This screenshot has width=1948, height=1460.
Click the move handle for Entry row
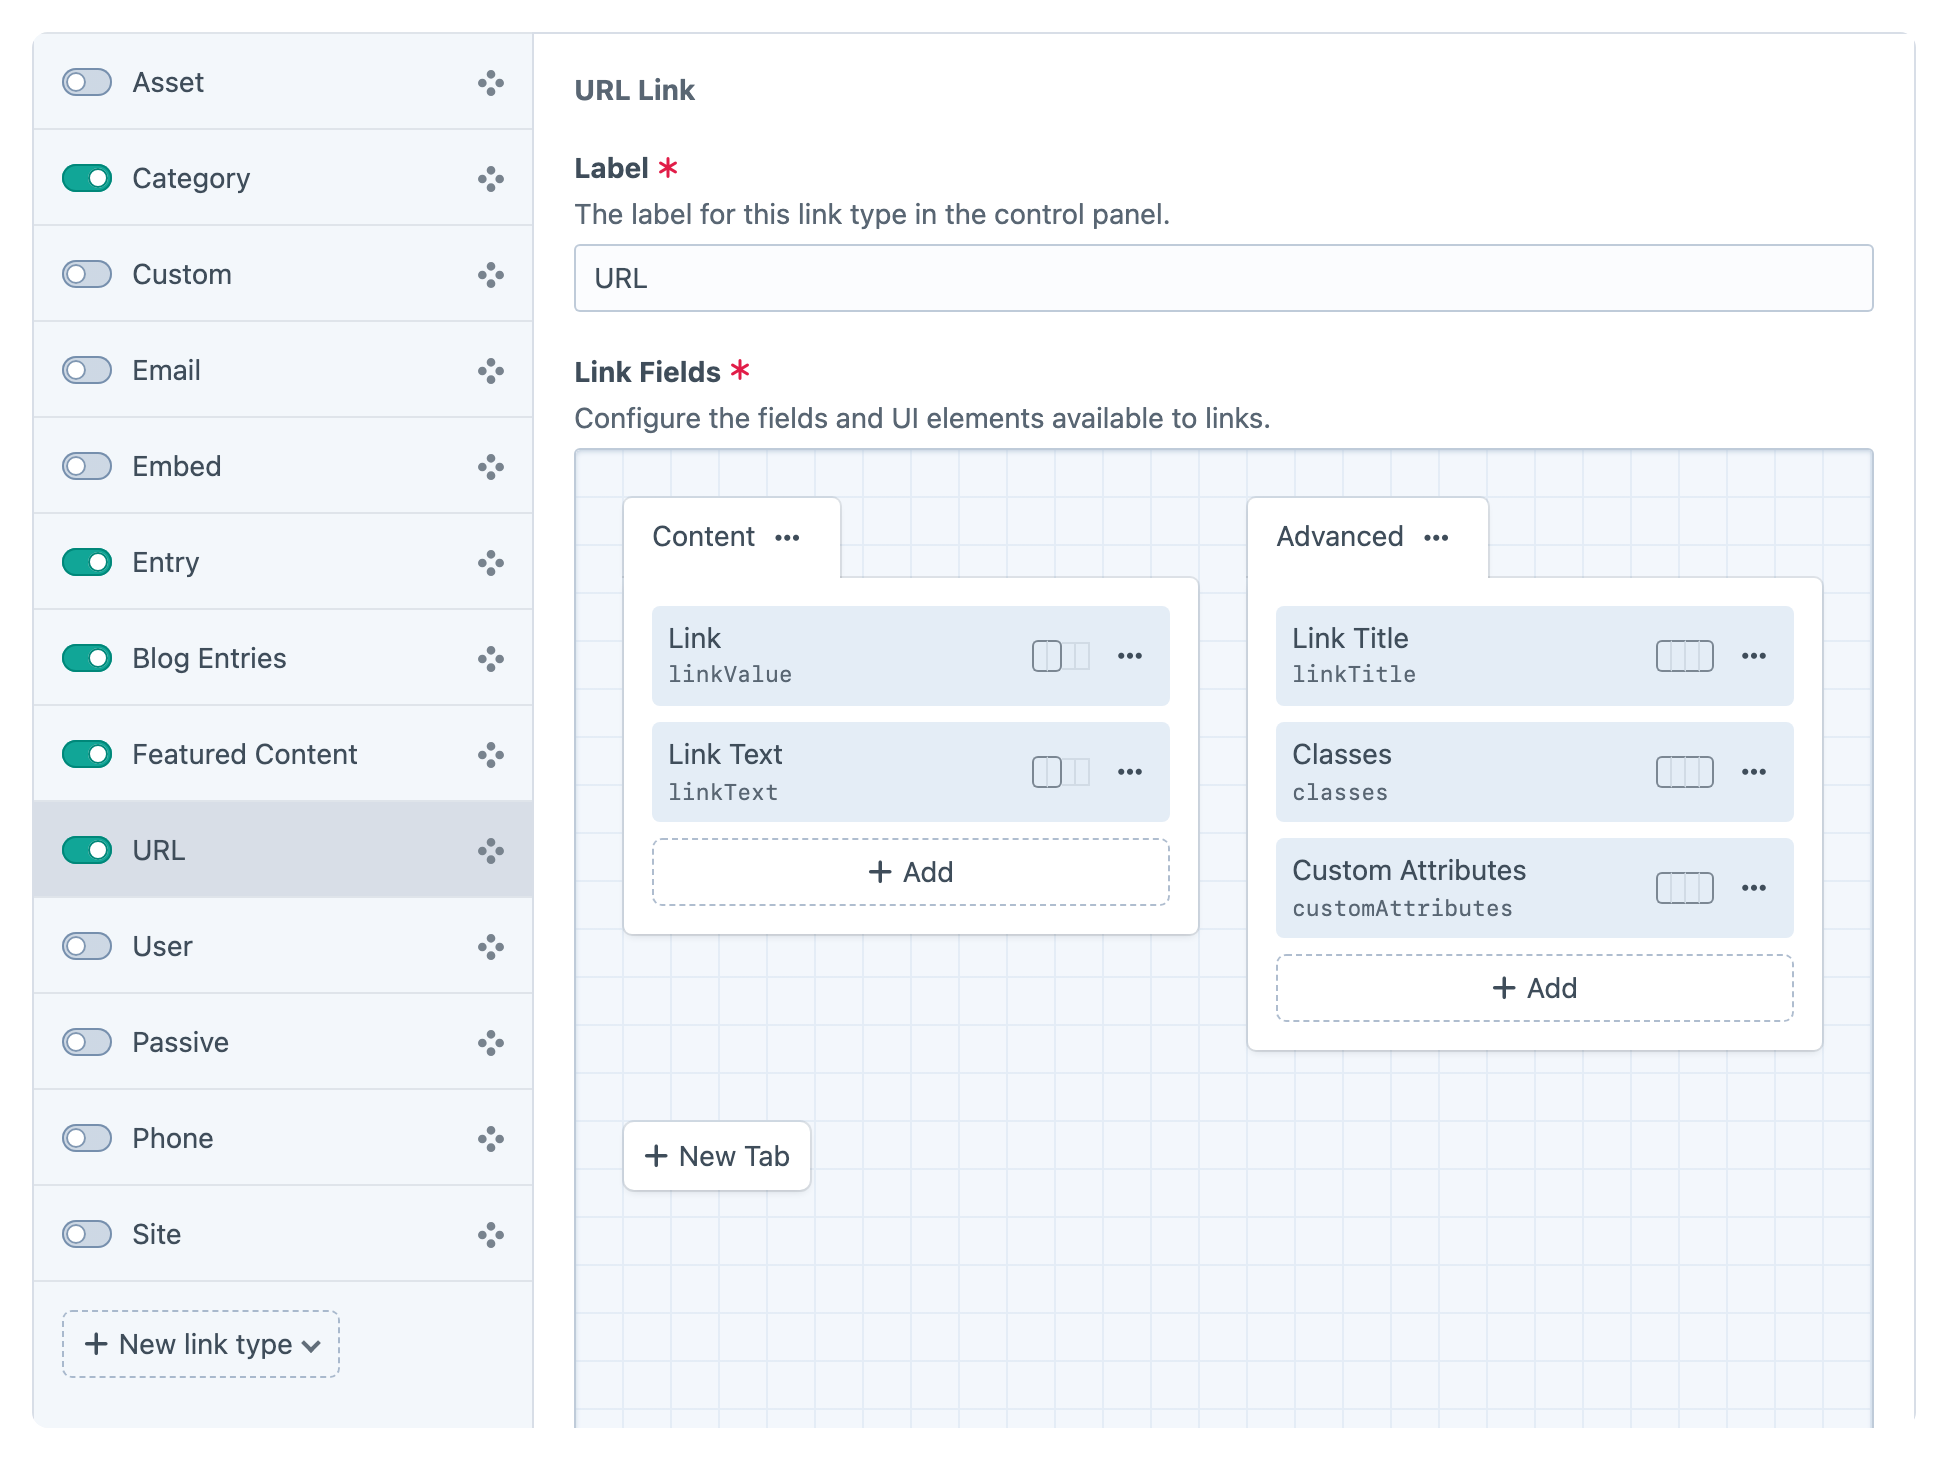click(490, 563)
